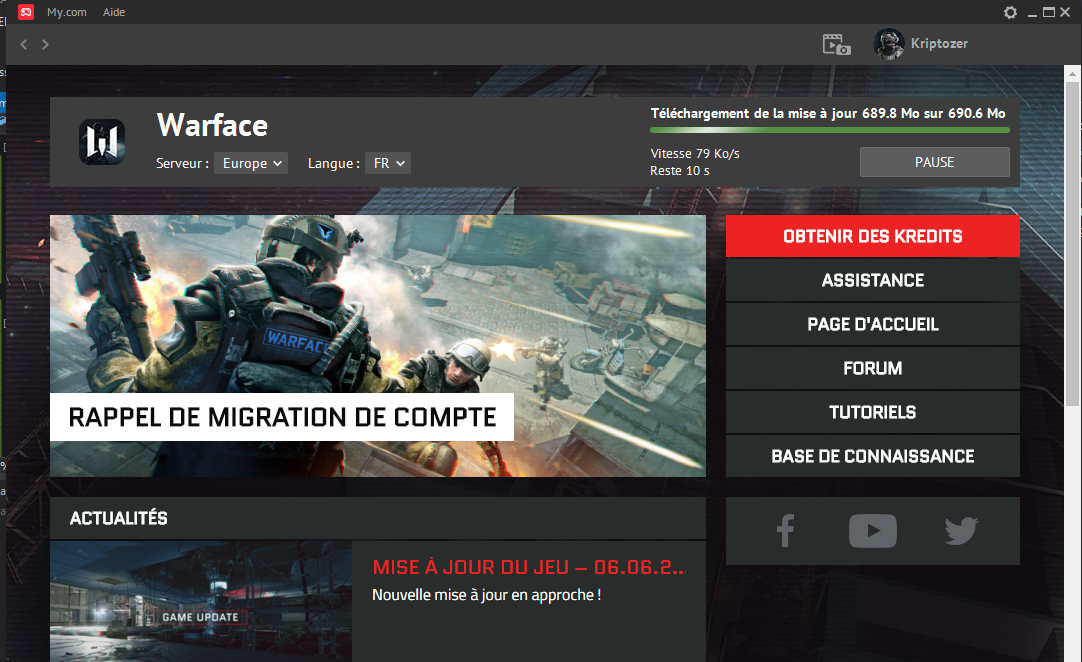
Task: Click the scrollbar up arrow
Action: 1072,73
